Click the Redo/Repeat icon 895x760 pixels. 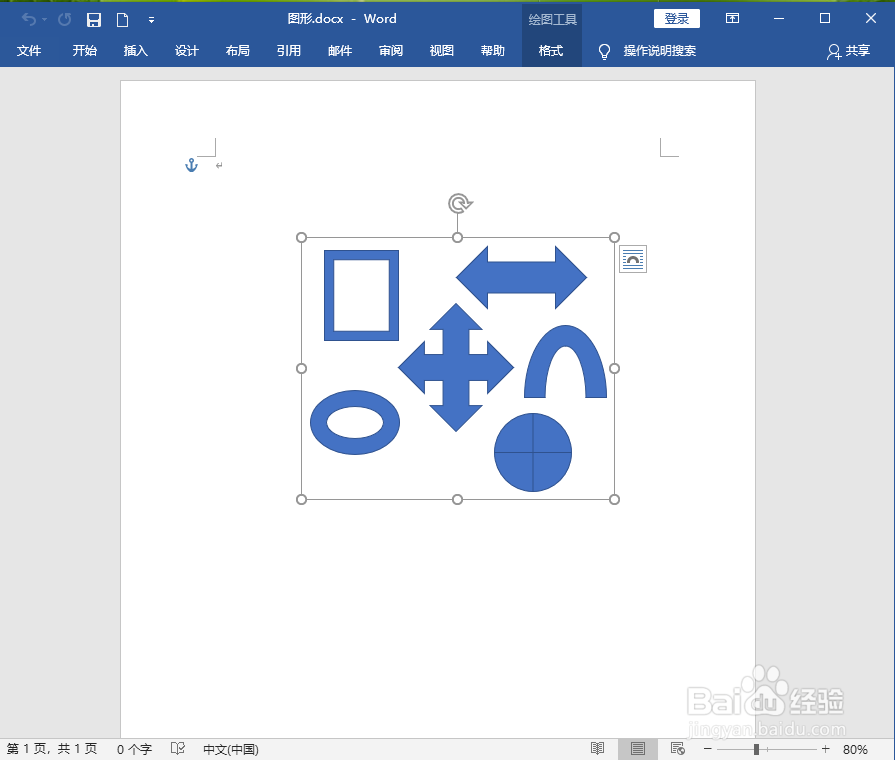[x=64, y=19]
